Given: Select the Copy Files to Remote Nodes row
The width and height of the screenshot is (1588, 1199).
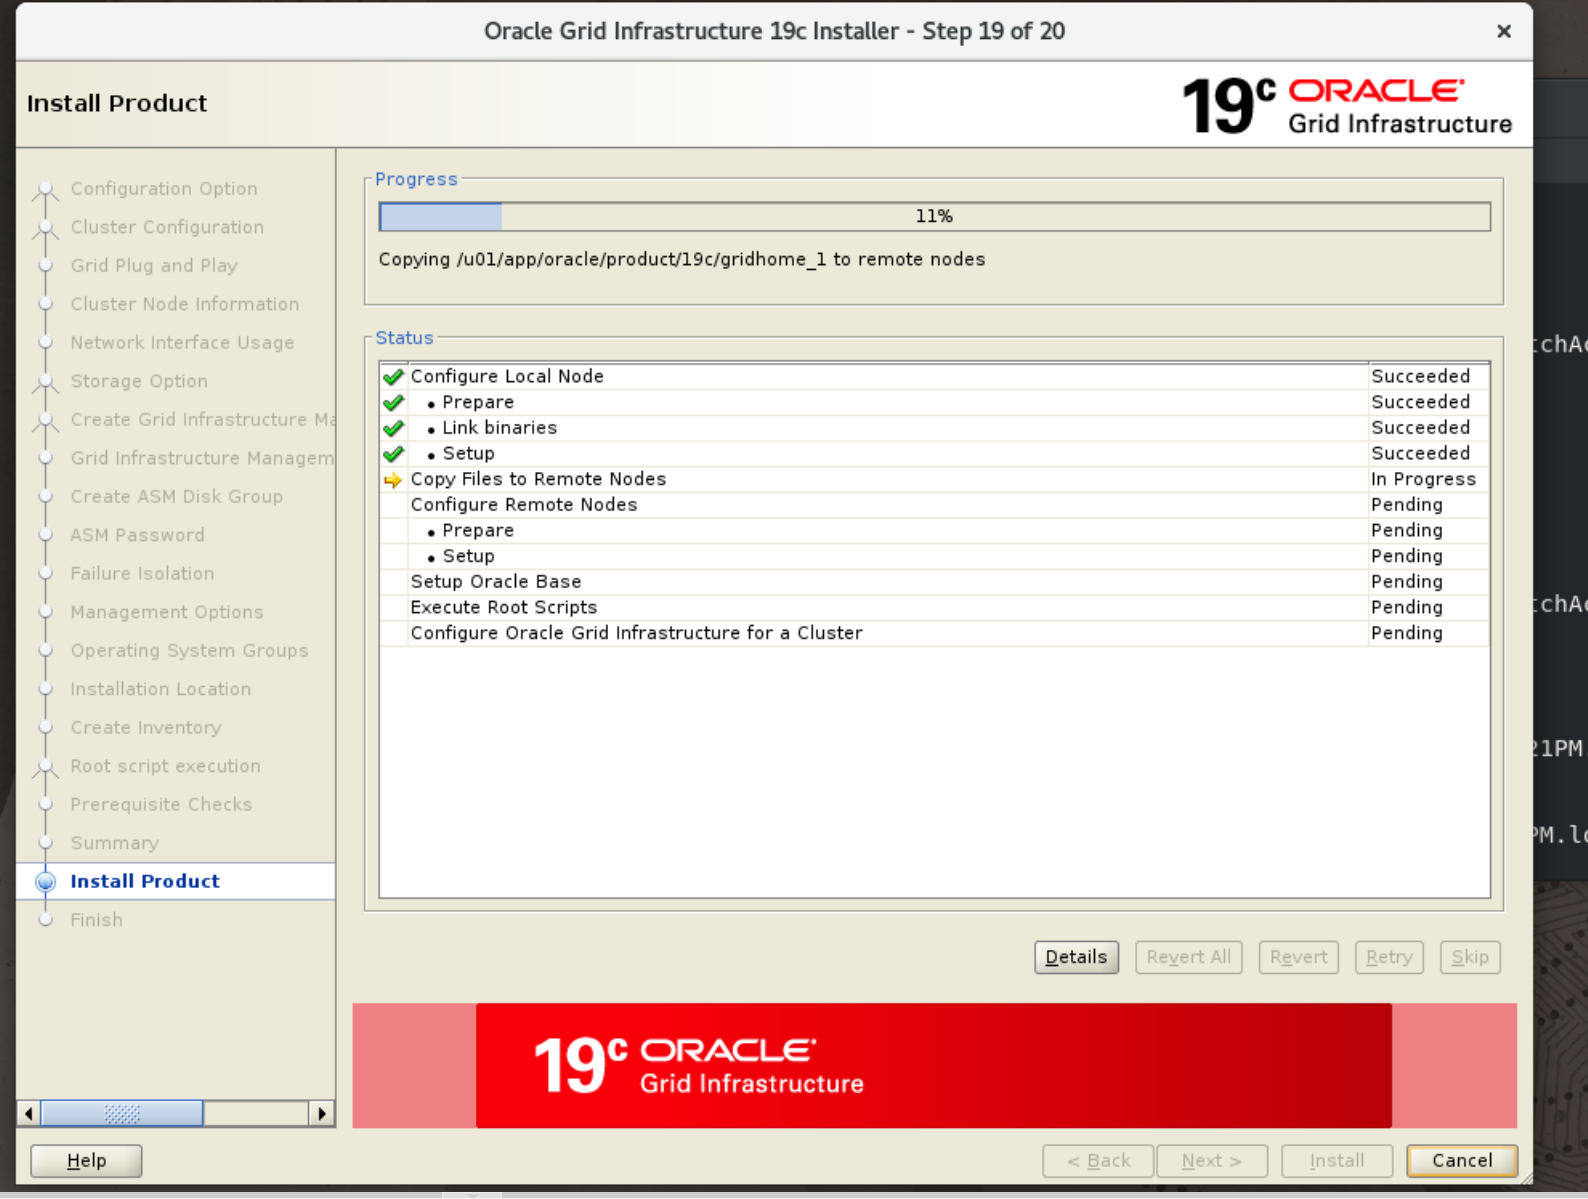Looking at the screenshot, I should [x=934, y=480].
